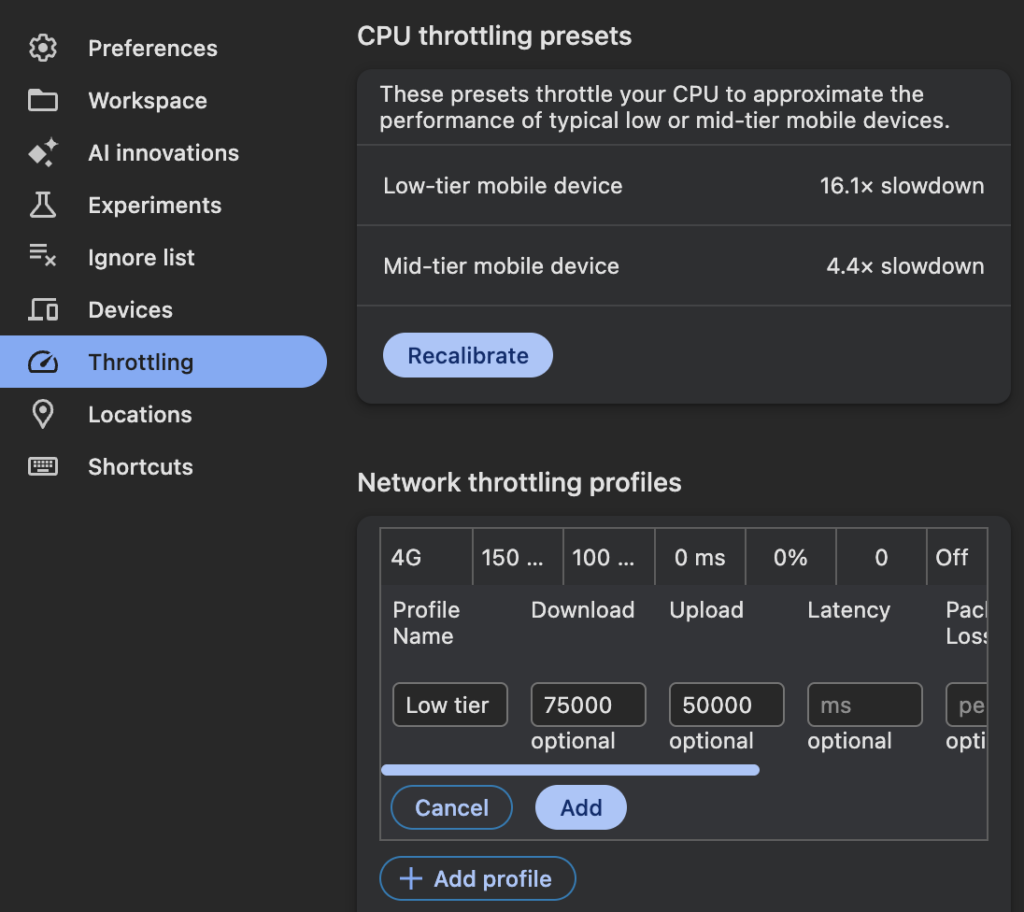This screenshot has height=912, width=1024.
Task: Select the Low-tier mobile device preset row
Action: tap(683, 186)
